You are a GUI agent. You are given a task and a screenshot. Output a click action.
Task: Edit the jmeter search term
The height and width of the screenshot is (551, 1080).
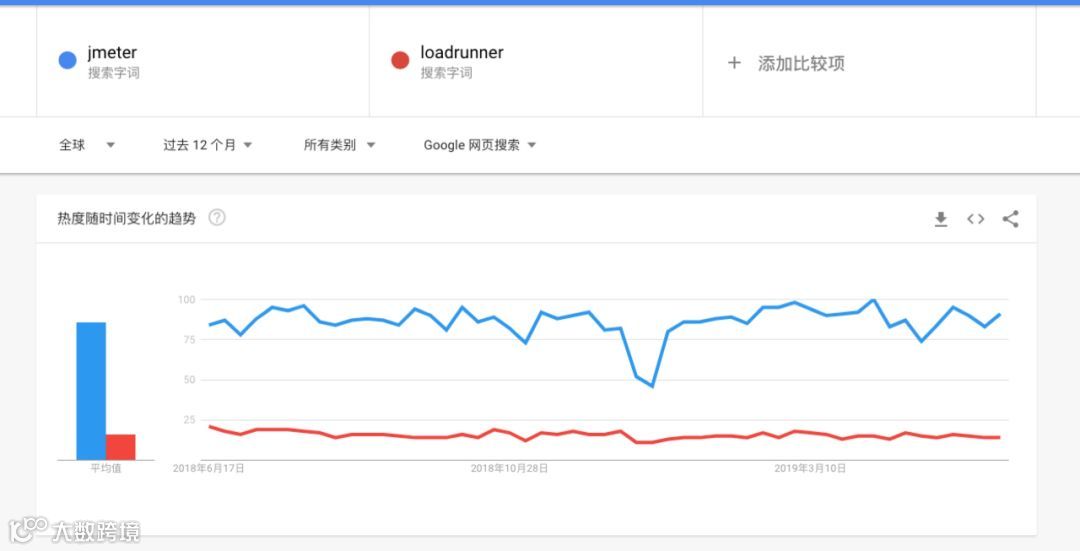[112, 53]
